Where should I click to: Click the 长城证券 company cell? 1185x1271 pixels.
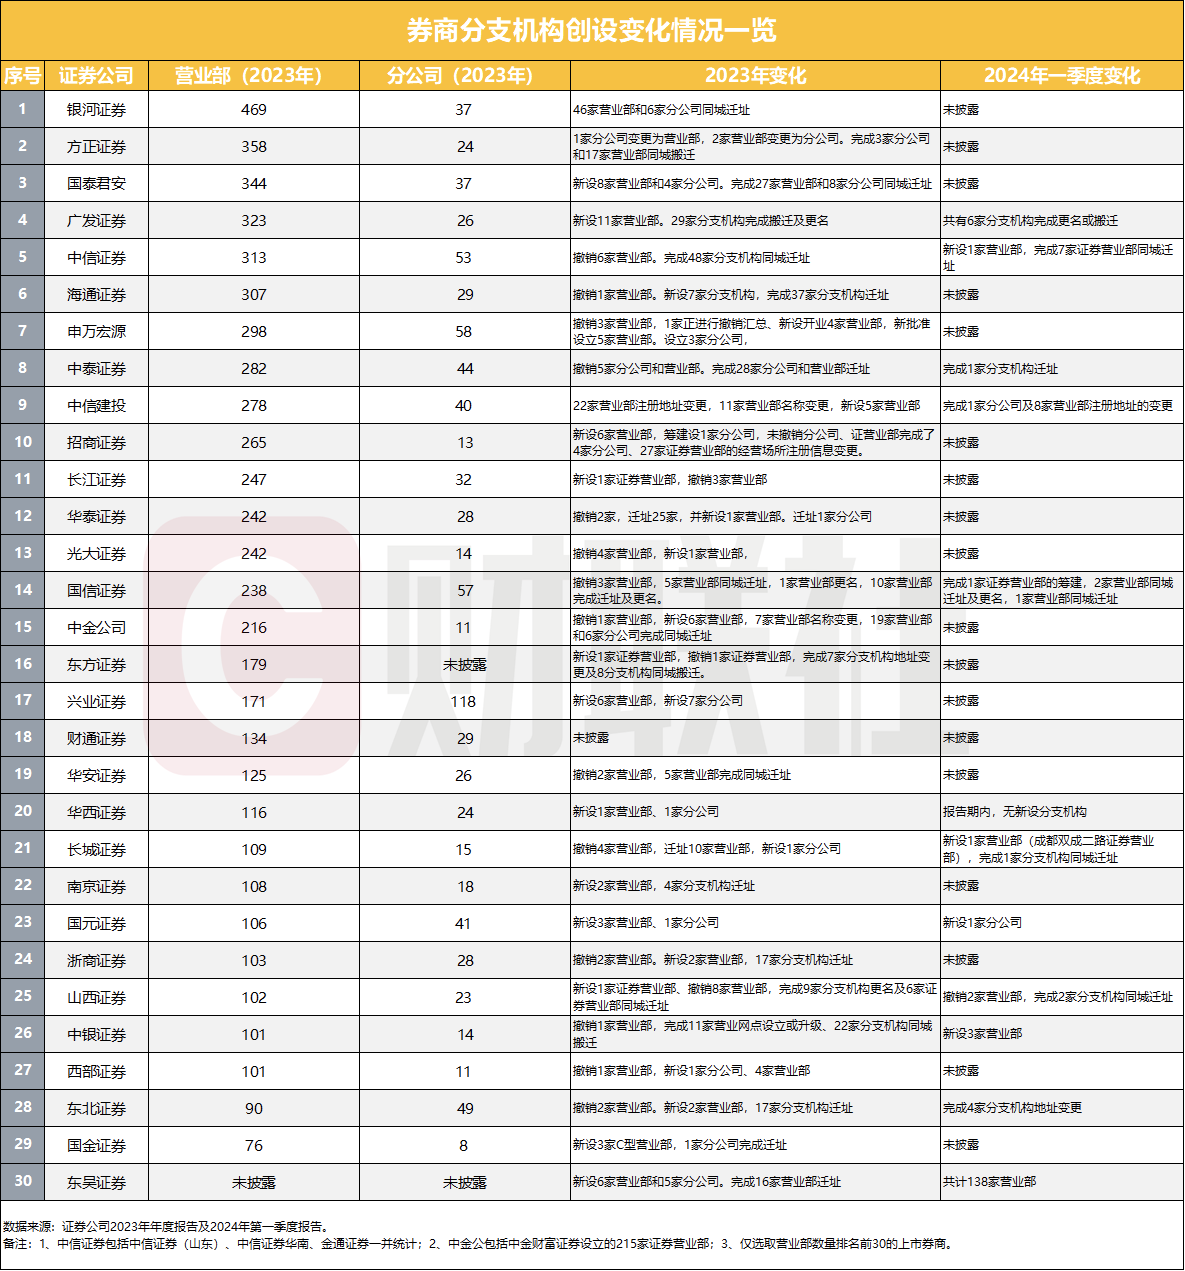pos(96,850)
